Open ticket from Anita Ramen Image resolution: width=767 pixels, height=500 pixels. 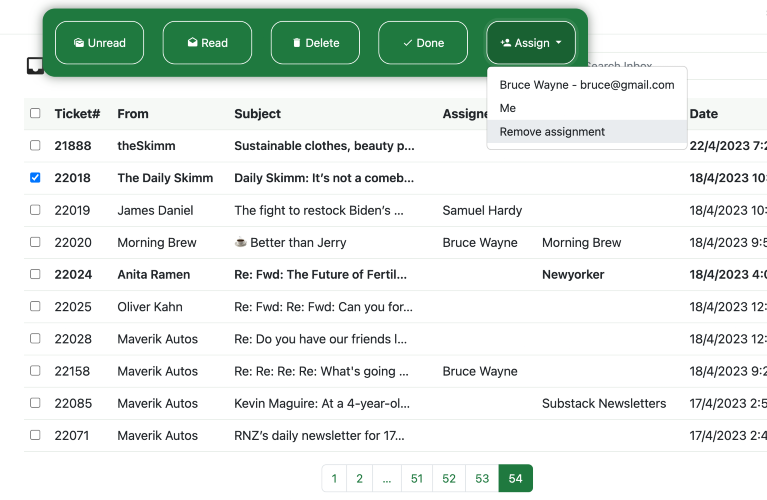click(154, 274)
